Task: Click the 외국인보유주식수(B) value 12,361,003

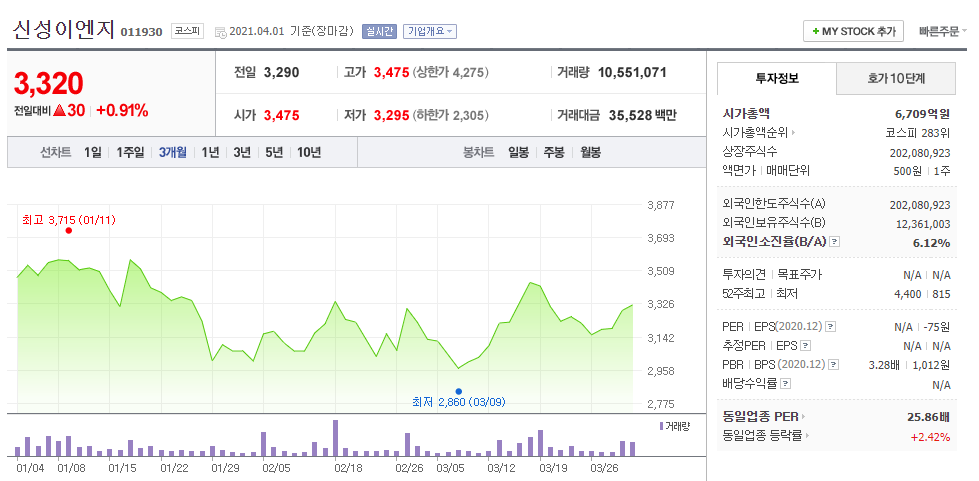Action: [x=922, y=223]
